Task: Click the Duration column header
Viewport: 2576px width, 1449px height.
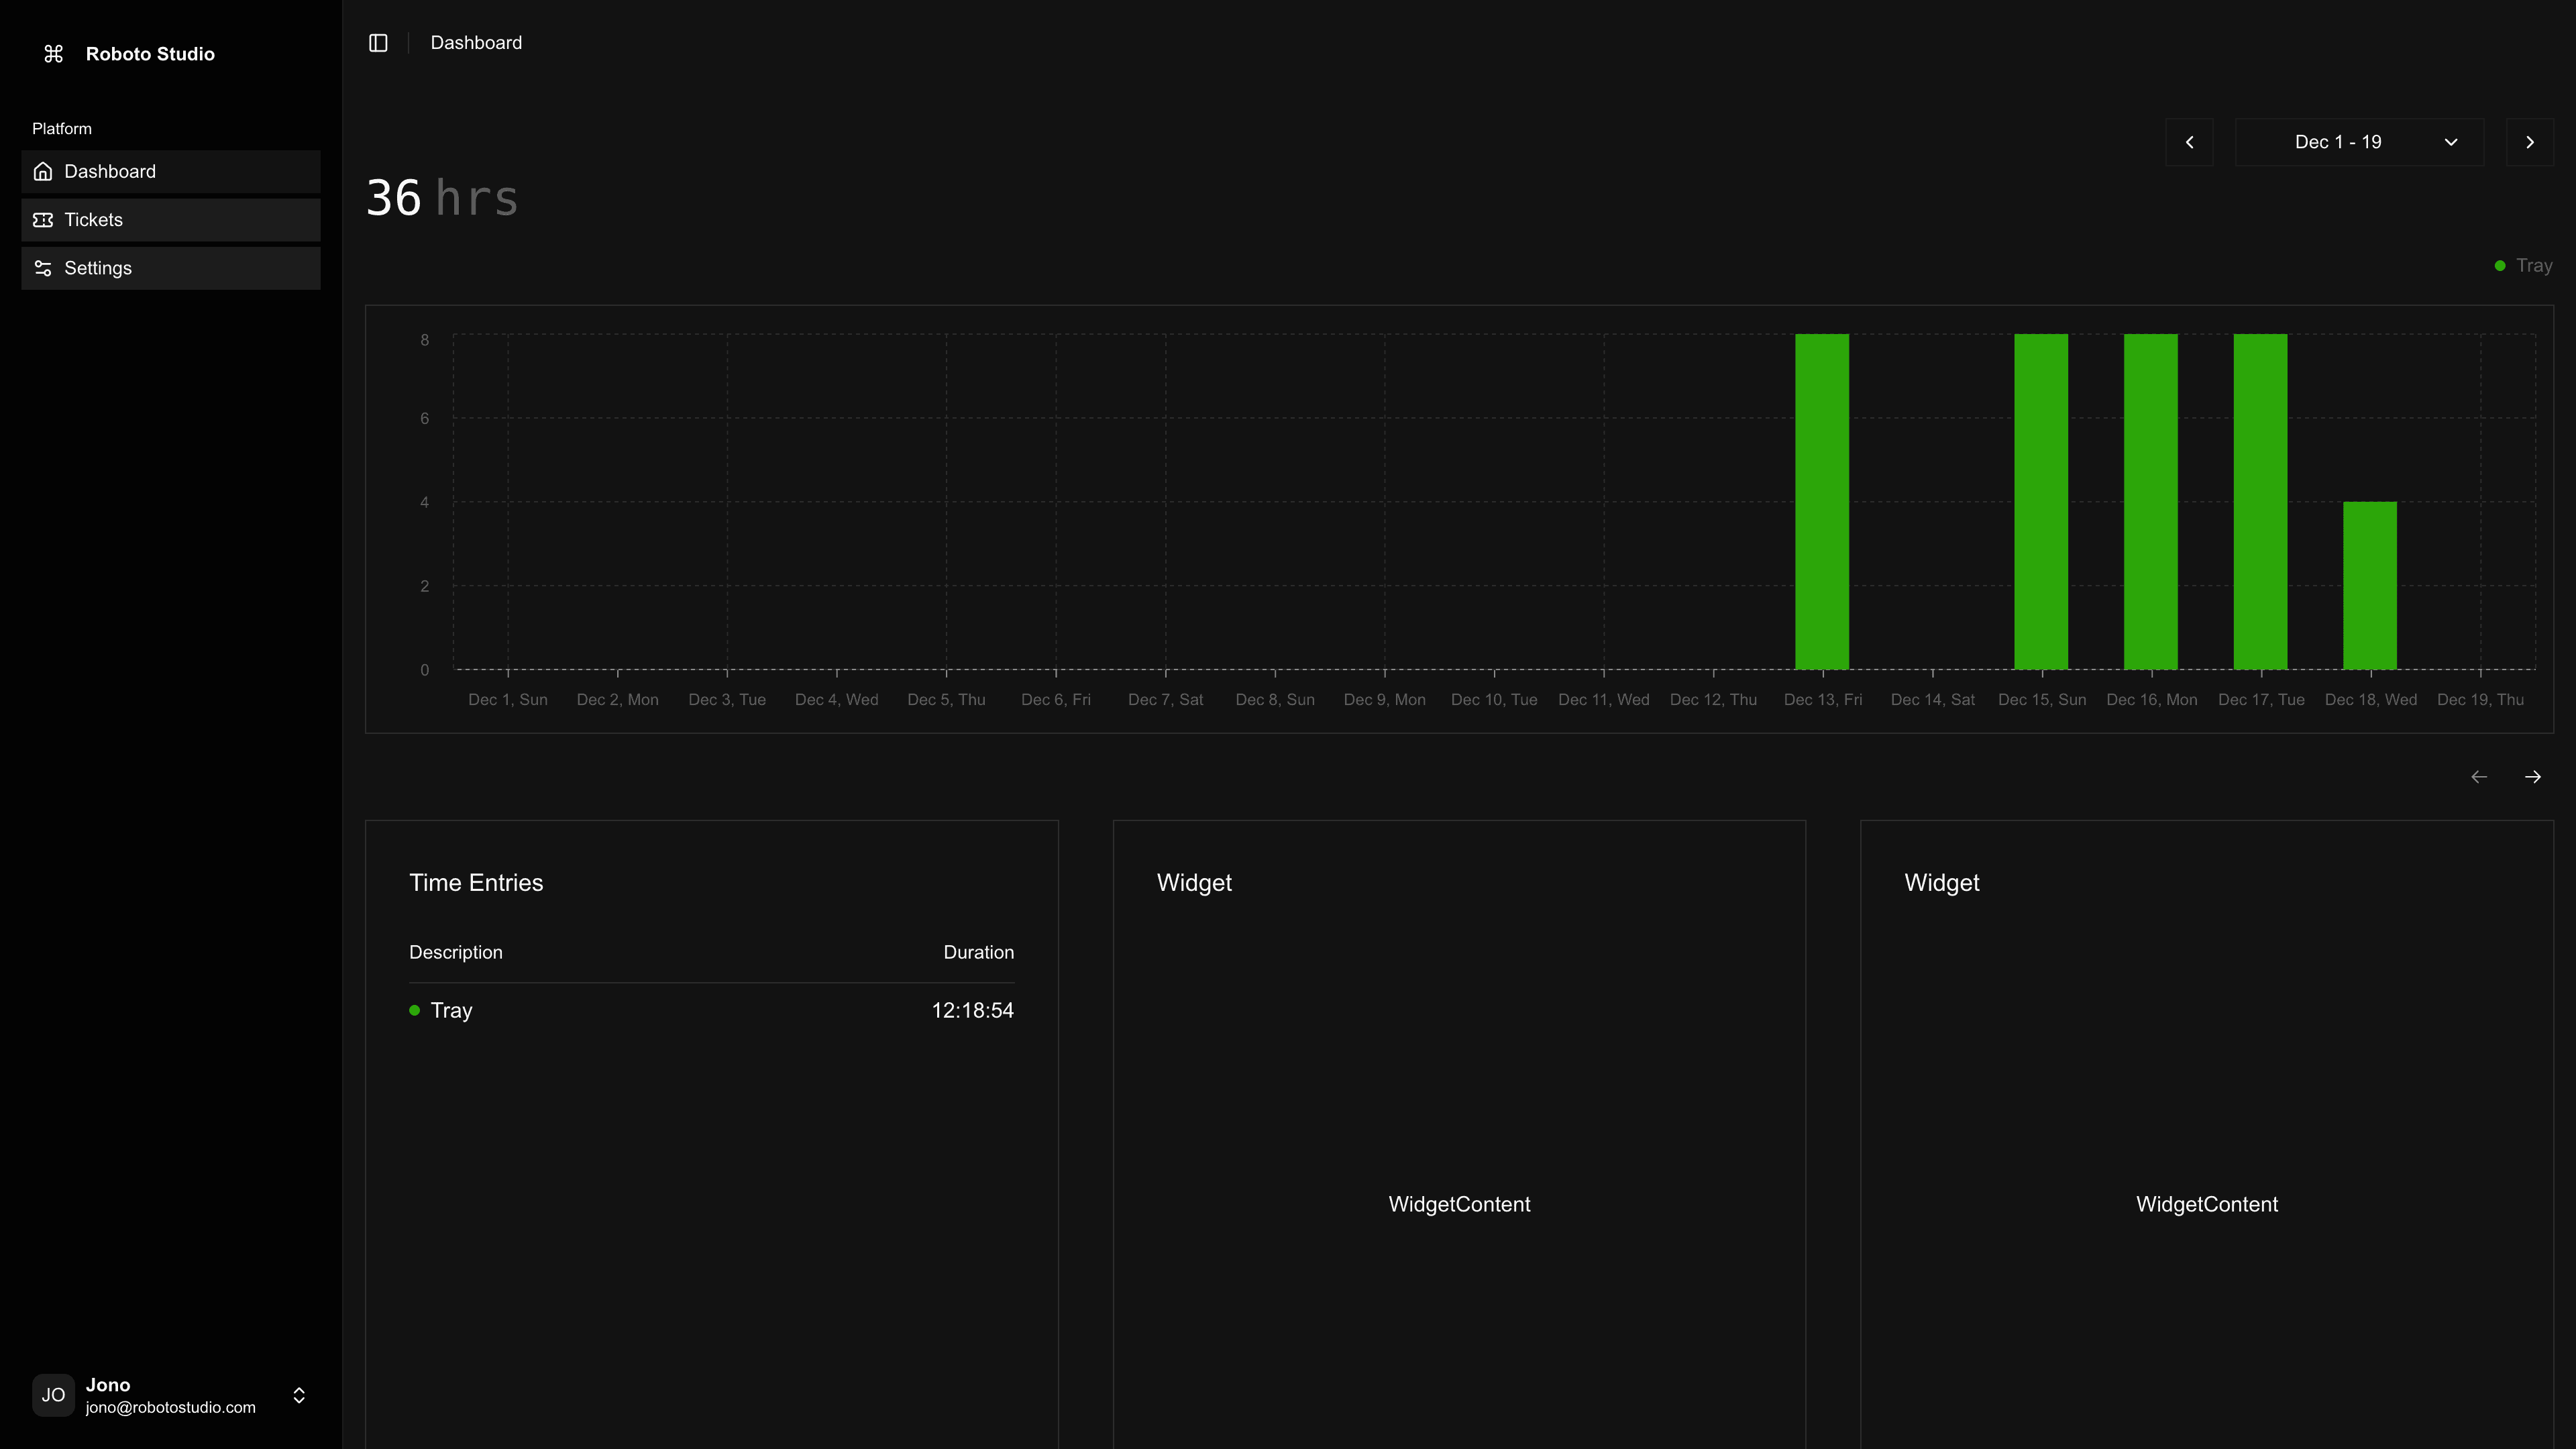Action: 977,952
